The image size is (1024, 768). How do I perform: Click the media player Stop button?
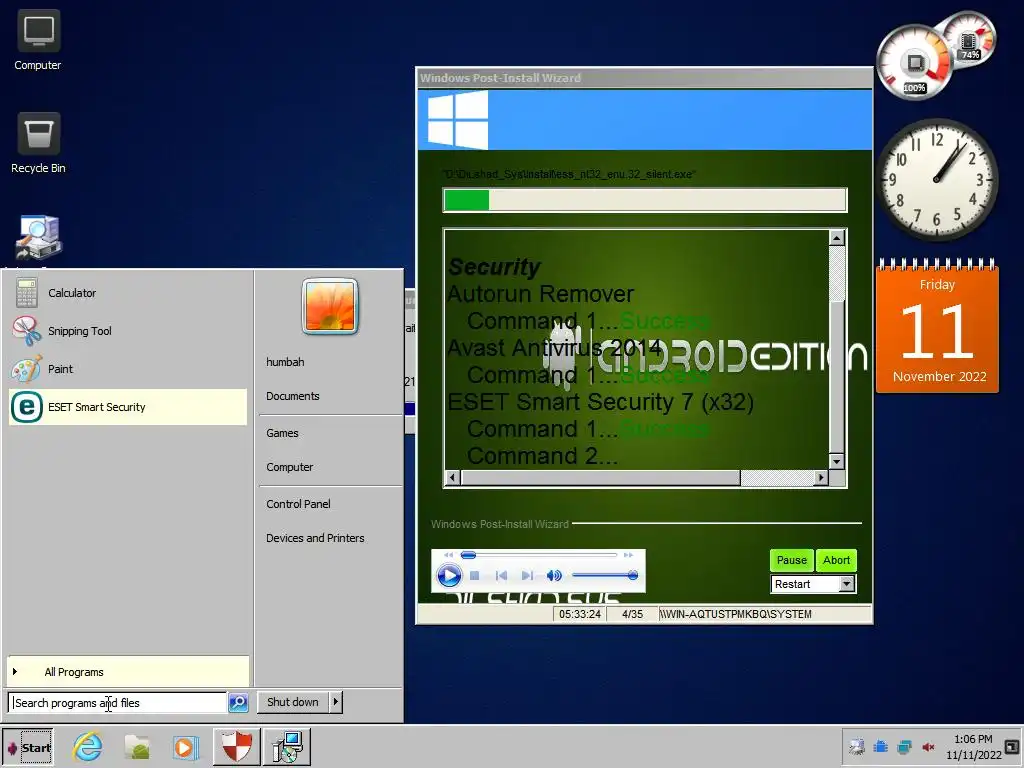coord(475,575)
